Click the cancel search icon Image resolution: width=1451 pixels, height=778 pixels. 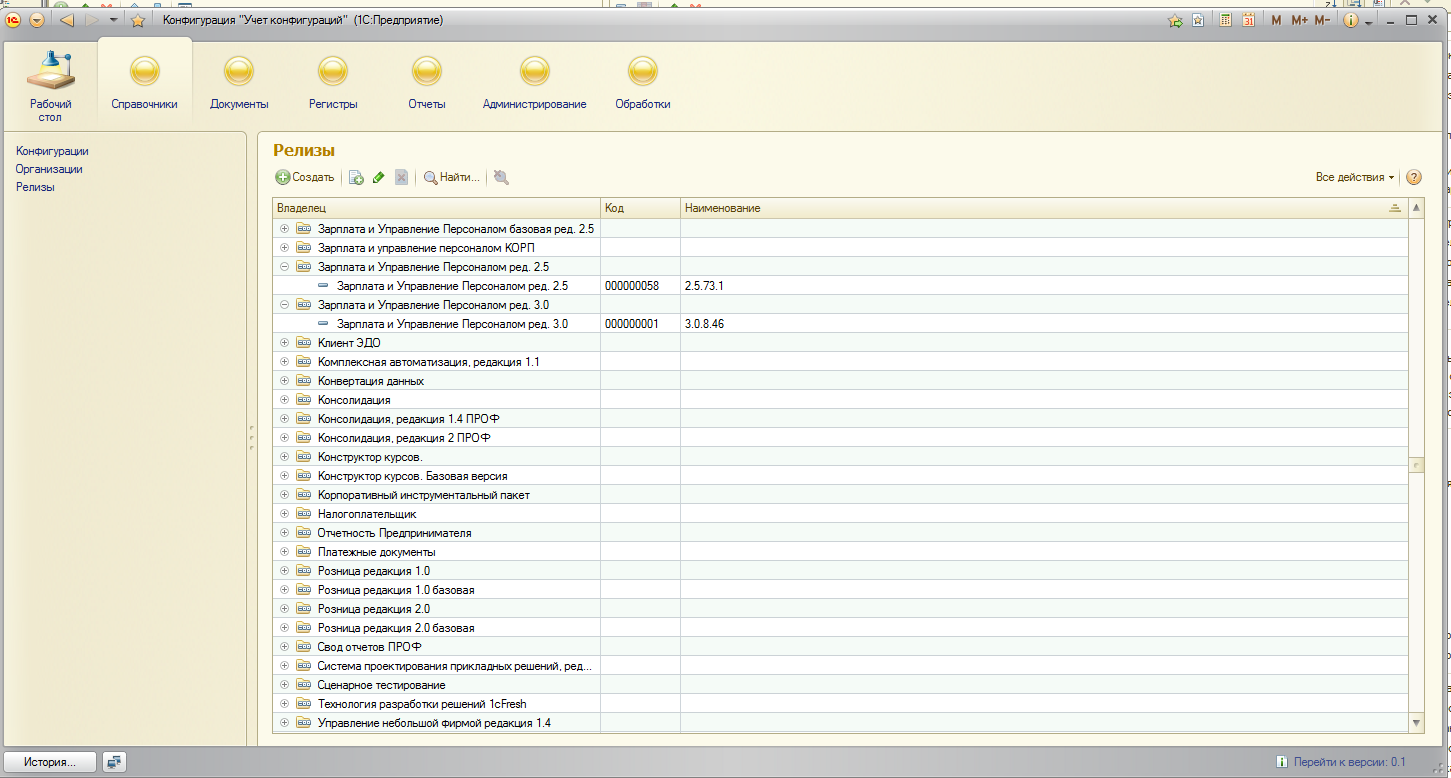pyautogui.click(x=501, y=177)
